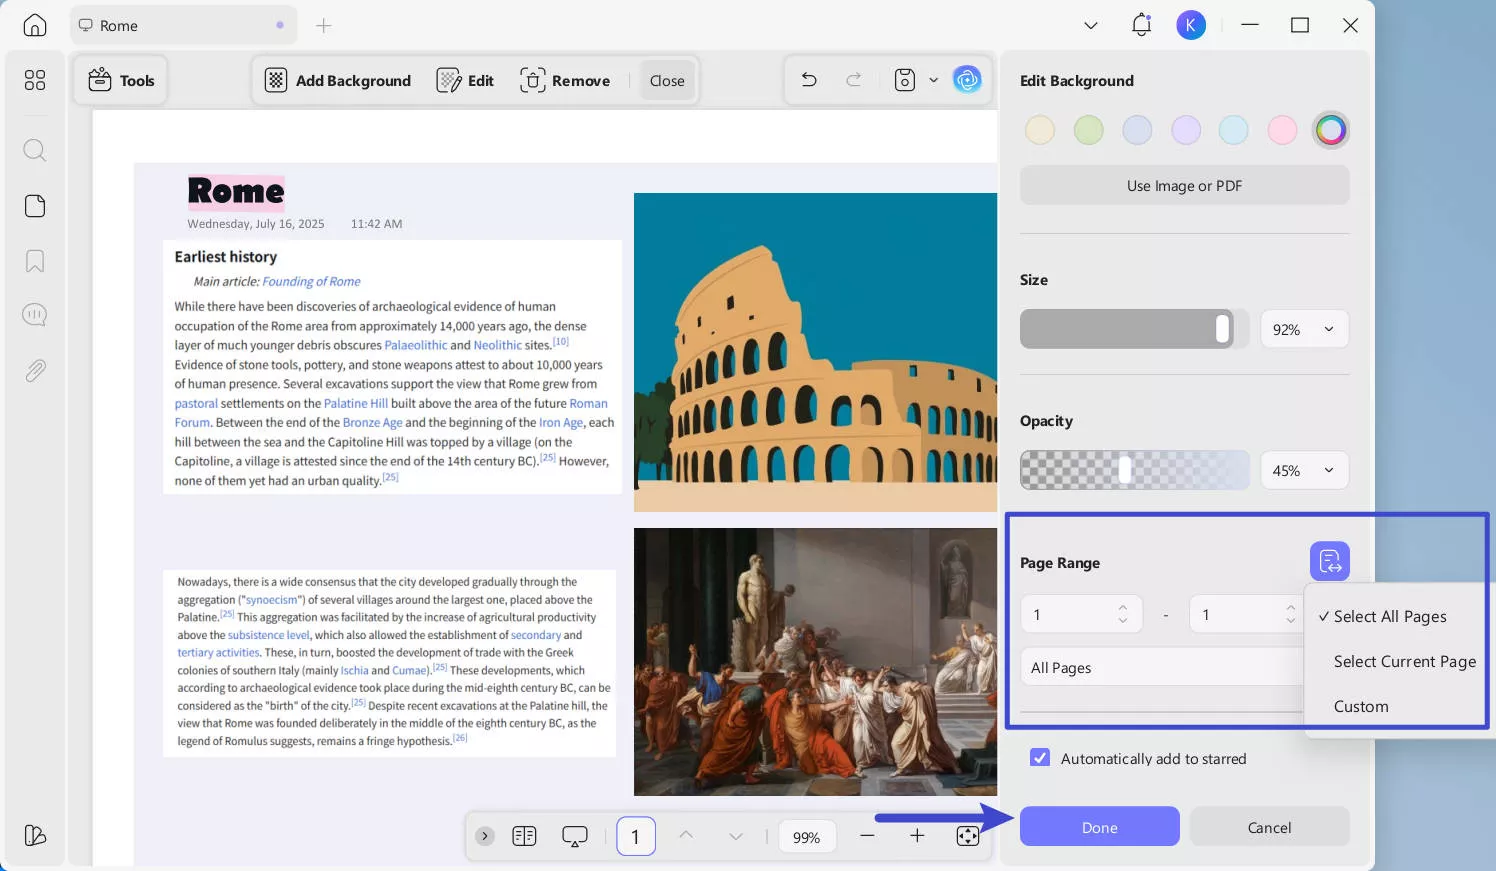Image resolution: width=1496 pixels, height=871 pixels.
Task: Click the 99% zoom level field
Action: pyautogui.click(x=807, y=837)
